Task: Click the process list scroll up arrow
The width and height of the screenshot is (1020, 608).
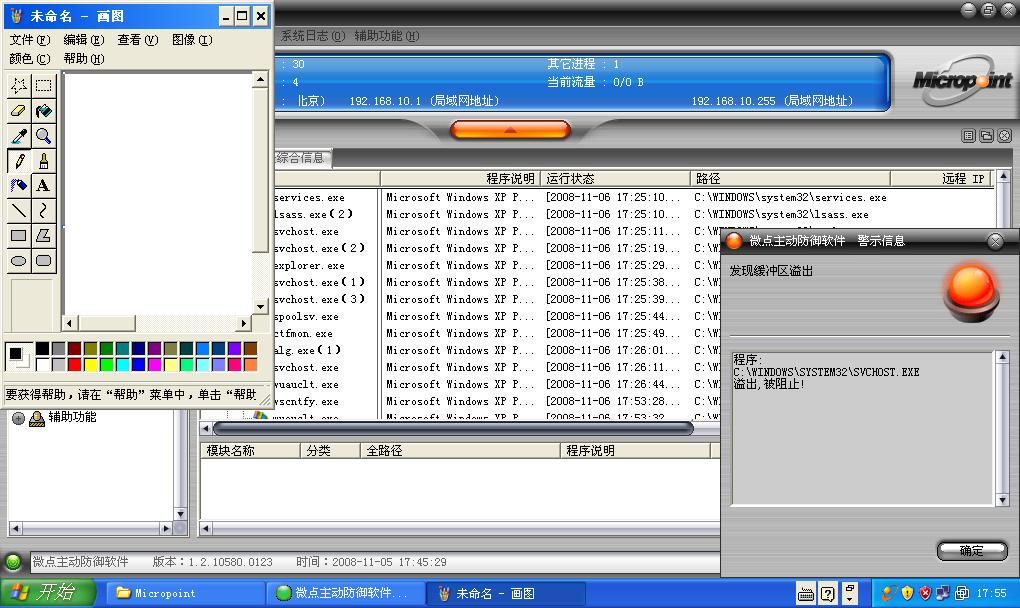Action: [1003, 176]
